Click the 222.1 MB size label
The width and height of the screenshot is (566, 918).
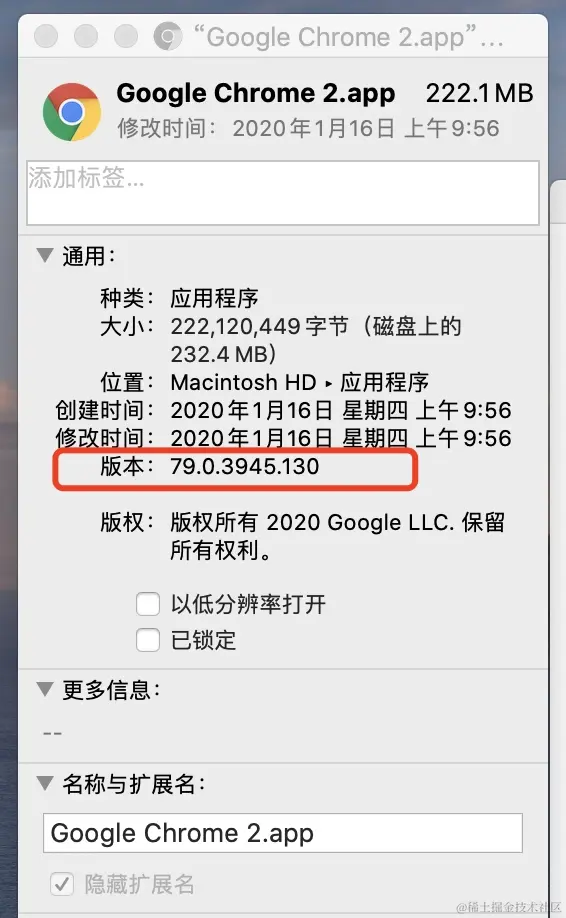click(479, 93)
